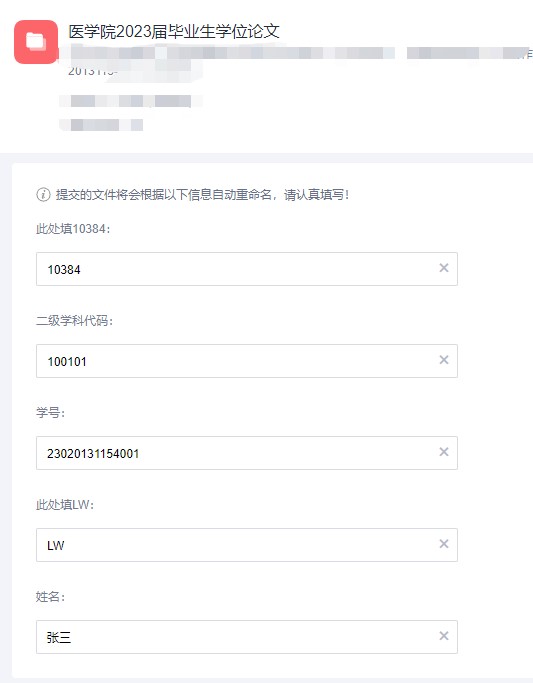Clear the 姓名 field with X icon
The image size is (533, 683).
pos(444,636)
